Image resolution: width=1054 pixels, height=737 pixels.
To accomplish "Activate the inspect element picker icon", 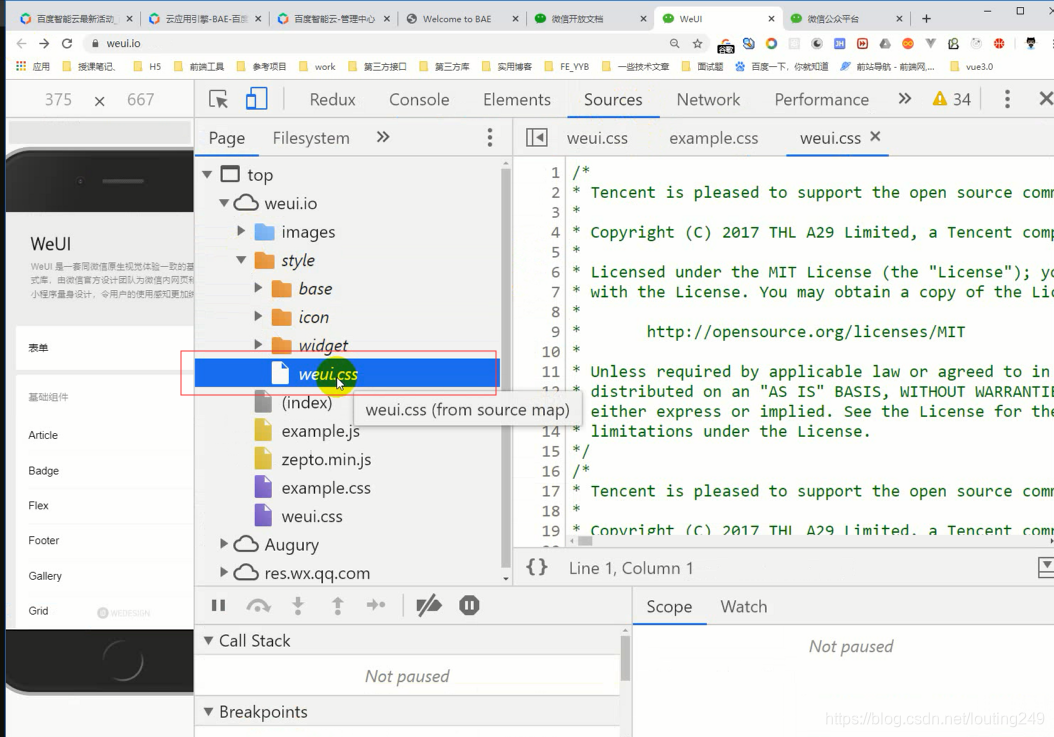I will point(218,100).
